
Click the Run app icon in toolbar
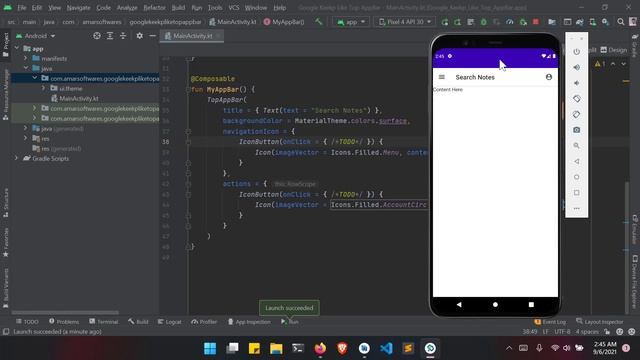444,22
